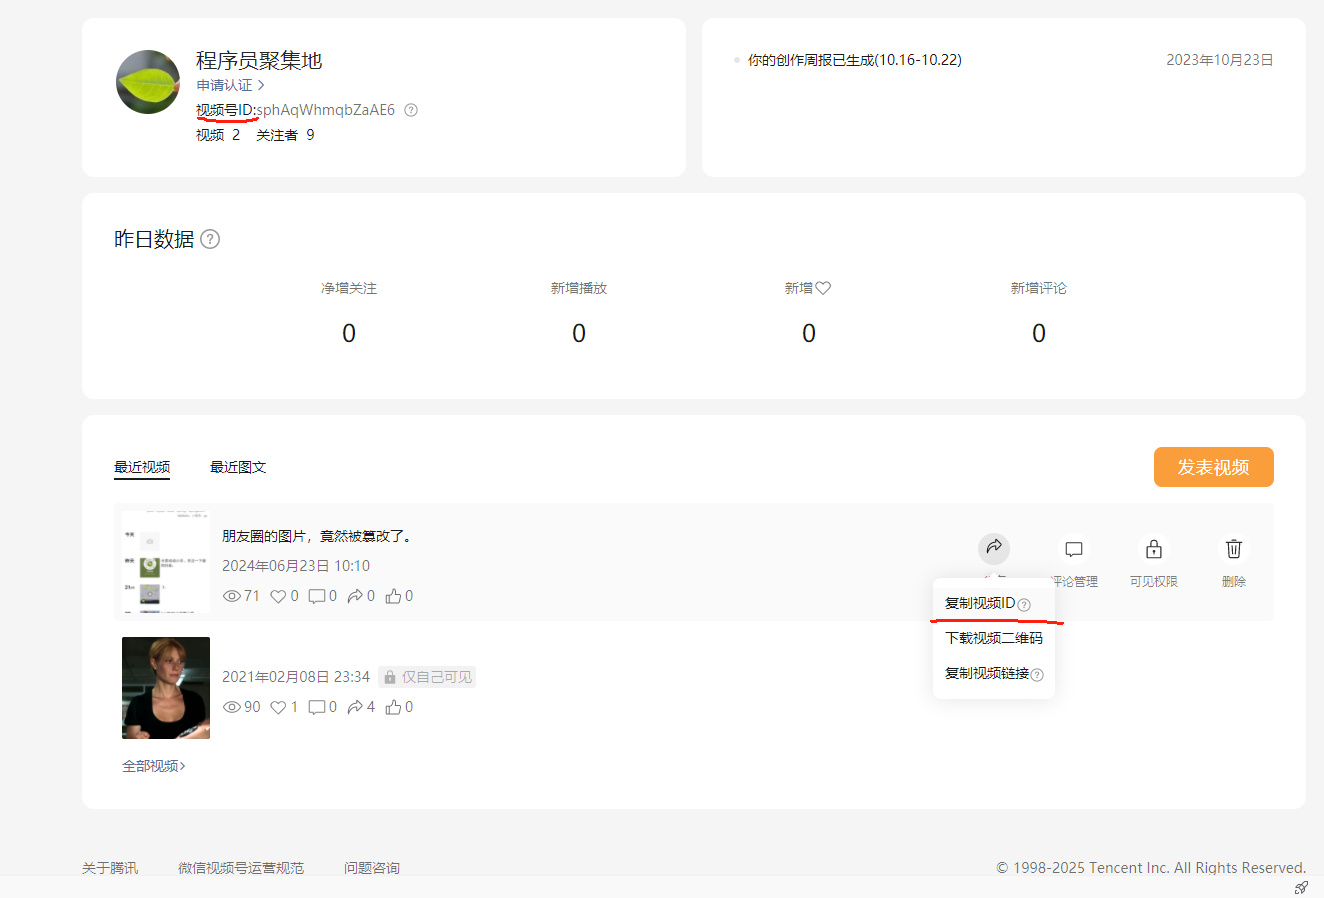The height and width of the screenshot is (898, 1324).
Task: Click help icon beside 昨日数据 heading
Action: pyautogui.click(x=210, y=239)
